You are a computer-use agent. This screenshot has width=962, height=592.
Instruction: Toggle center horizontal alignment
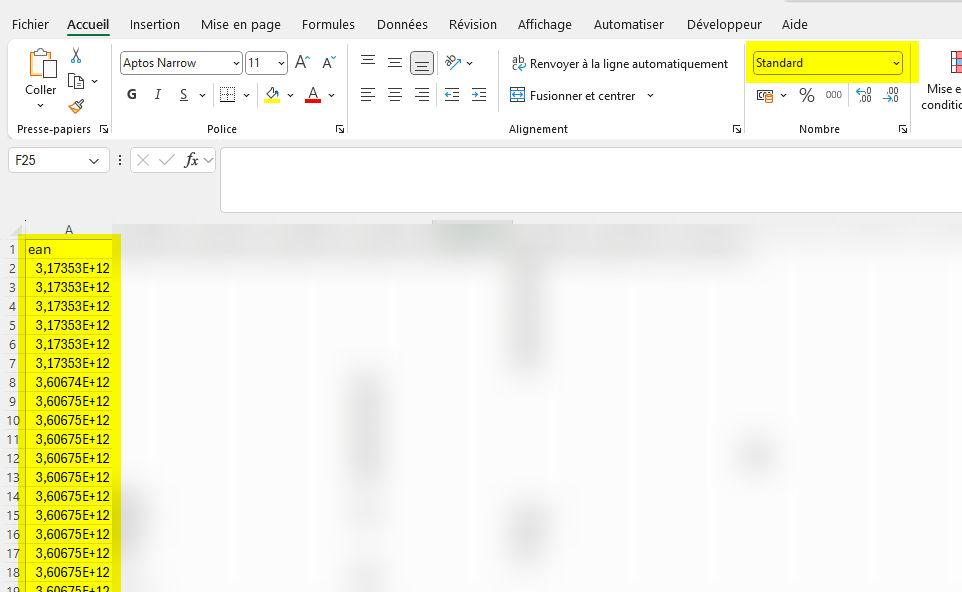tap(394, 94)
